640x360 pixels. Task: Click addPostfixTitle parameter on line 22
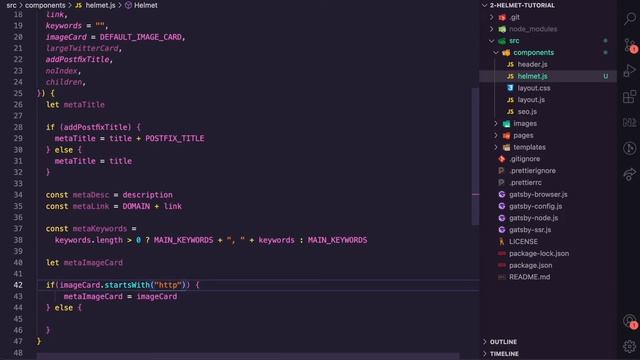point(78,60)
